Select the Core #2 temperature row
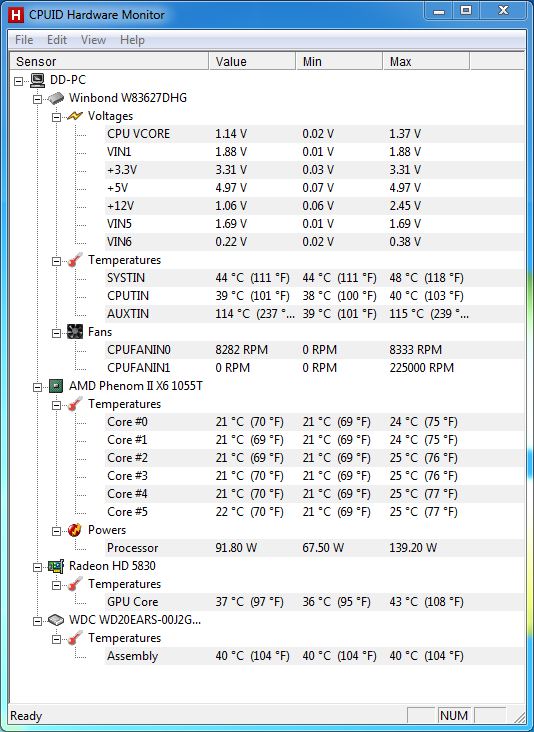 (314, 458)
